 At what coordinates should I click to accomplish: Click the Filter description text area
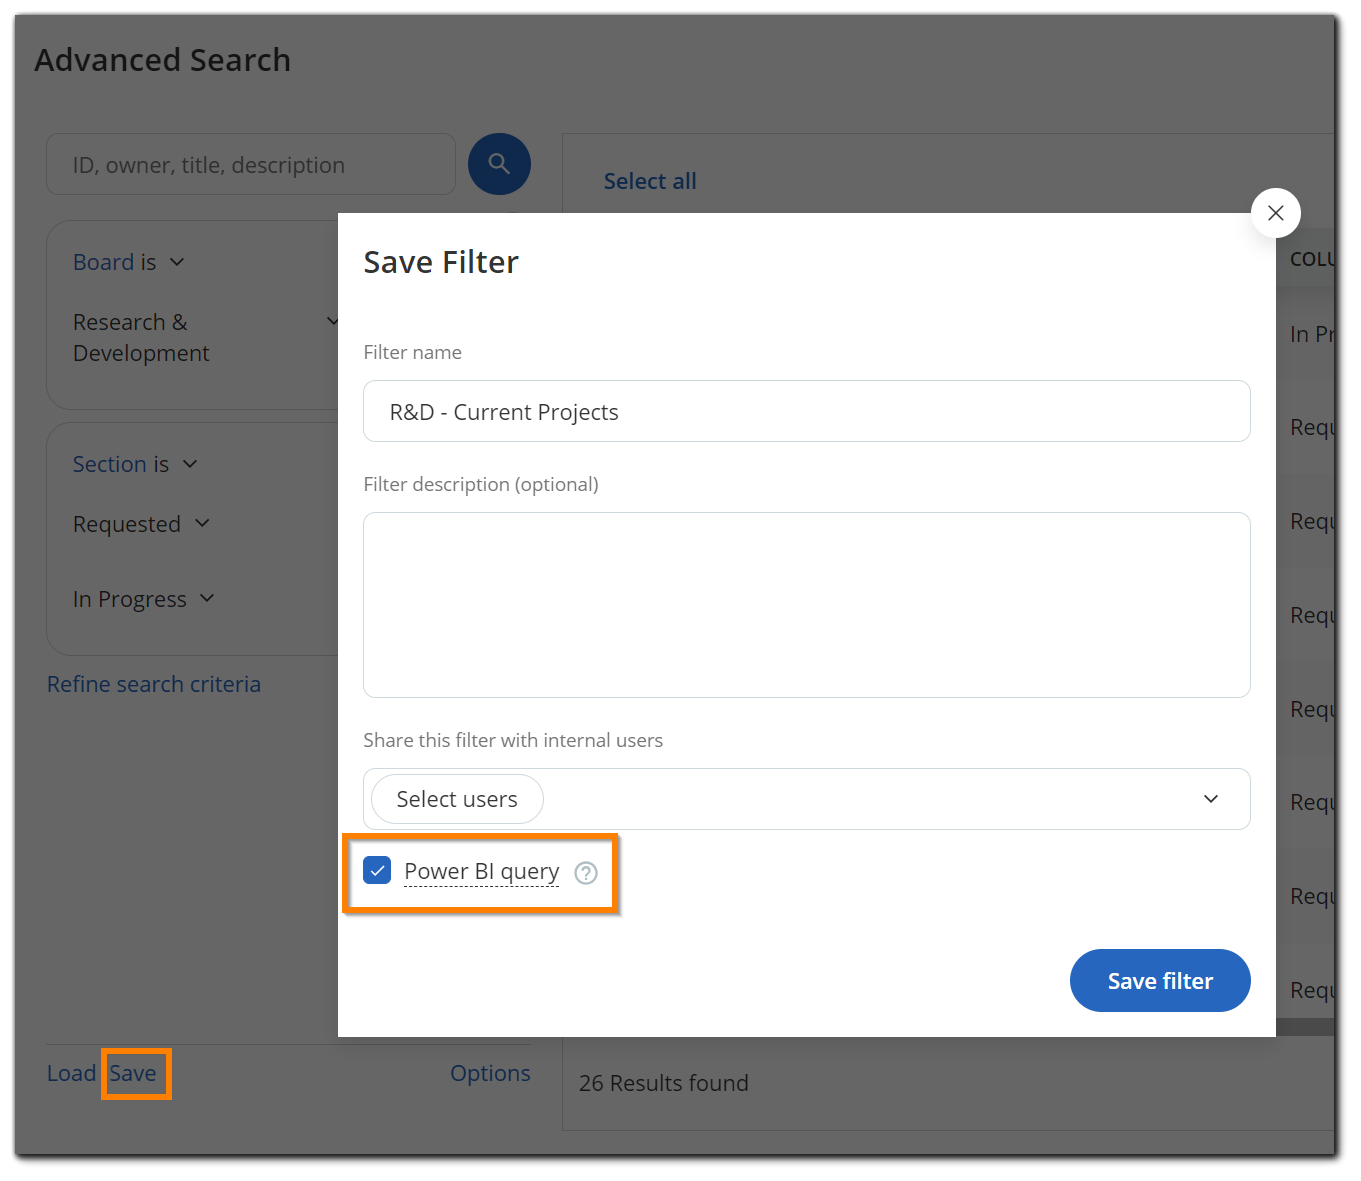click(x=806, y=605)
